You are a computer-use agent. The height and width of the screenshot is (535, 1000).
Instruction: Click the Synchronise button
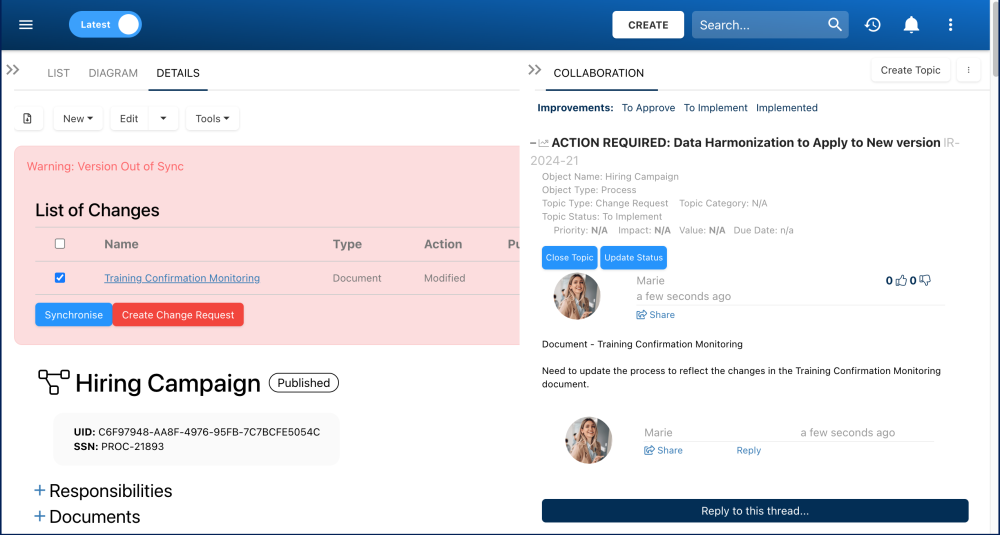73,314
